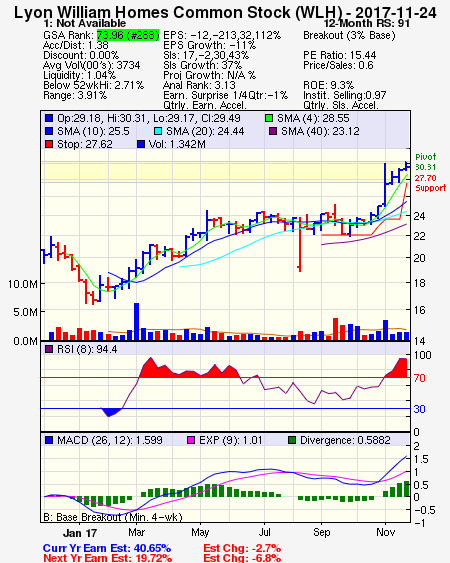
Task: Click the Avg Vol(00's): 3734 text
Action: point(92,65)
